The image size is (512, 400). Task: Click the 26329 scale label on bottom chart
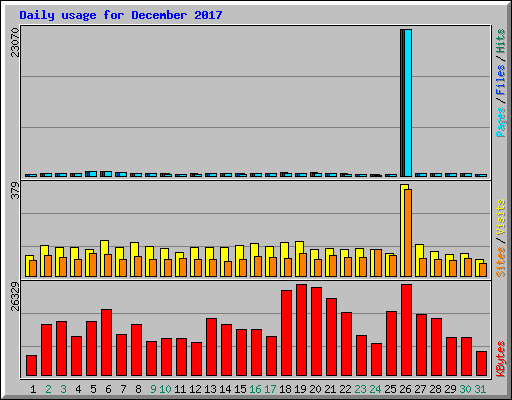[x=15, y=297]
